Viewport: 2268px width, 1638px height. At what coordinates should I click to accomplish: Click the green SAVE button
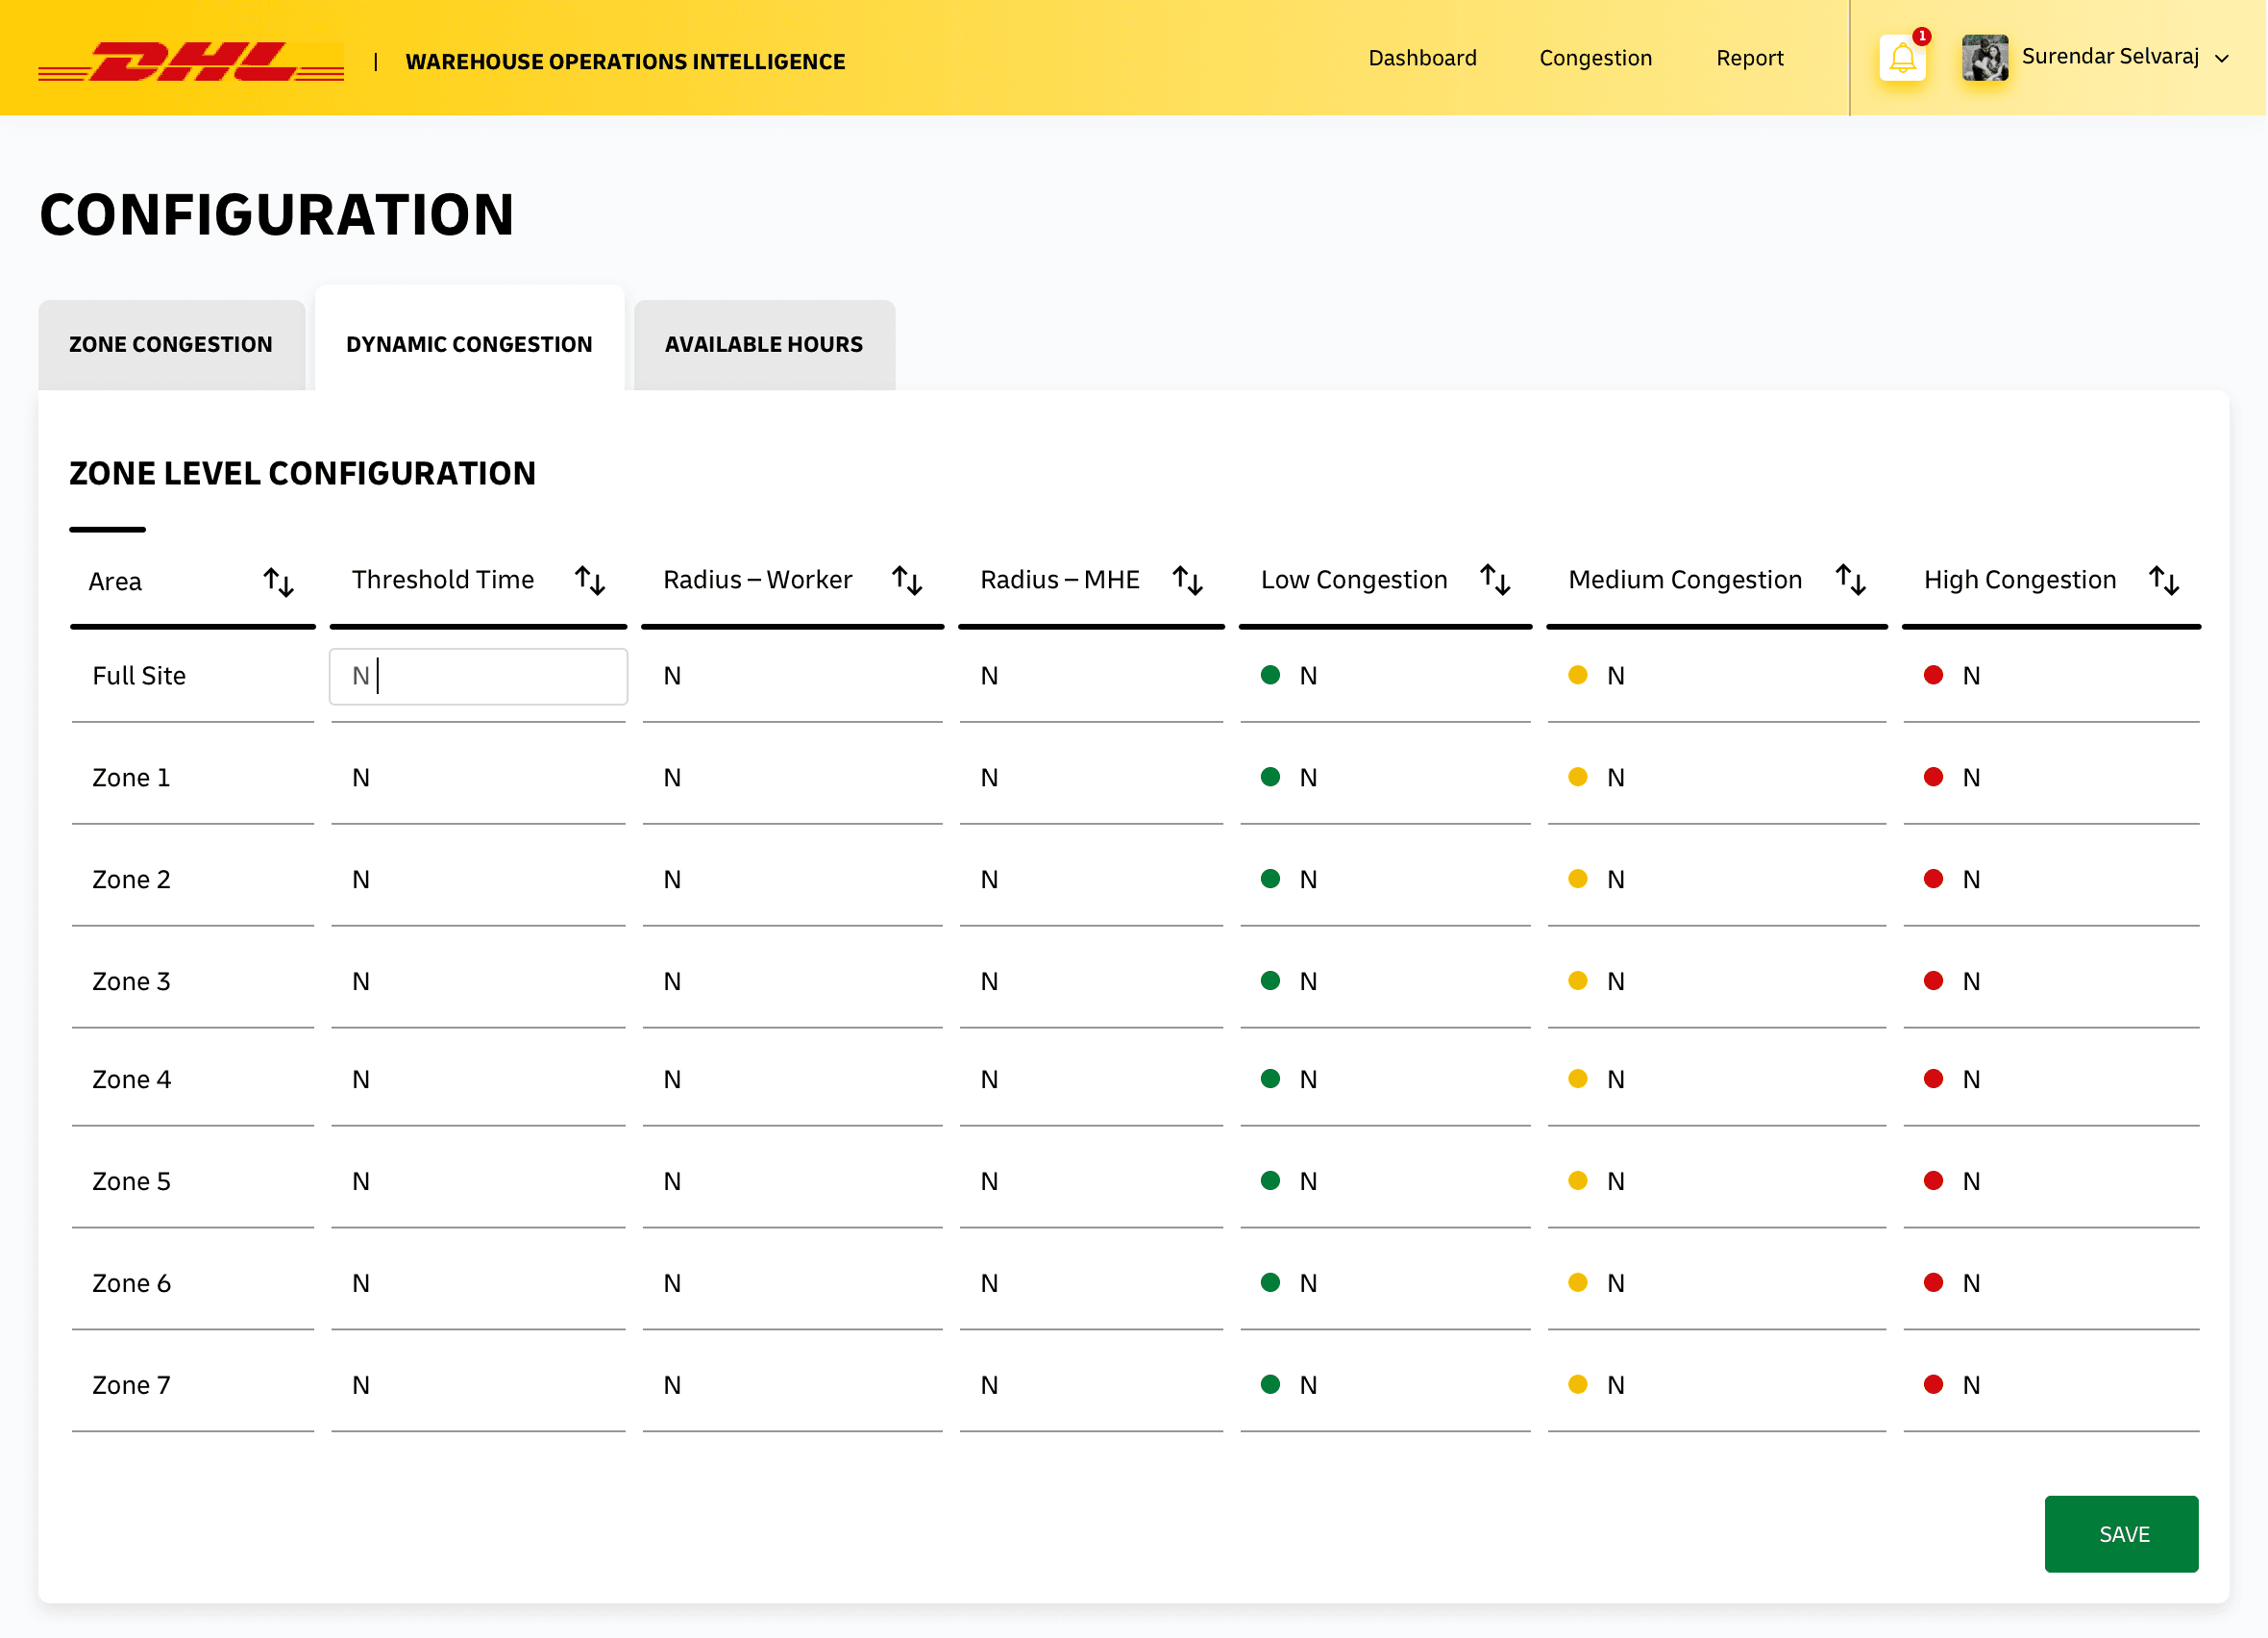click(x=2122, y=1535)
